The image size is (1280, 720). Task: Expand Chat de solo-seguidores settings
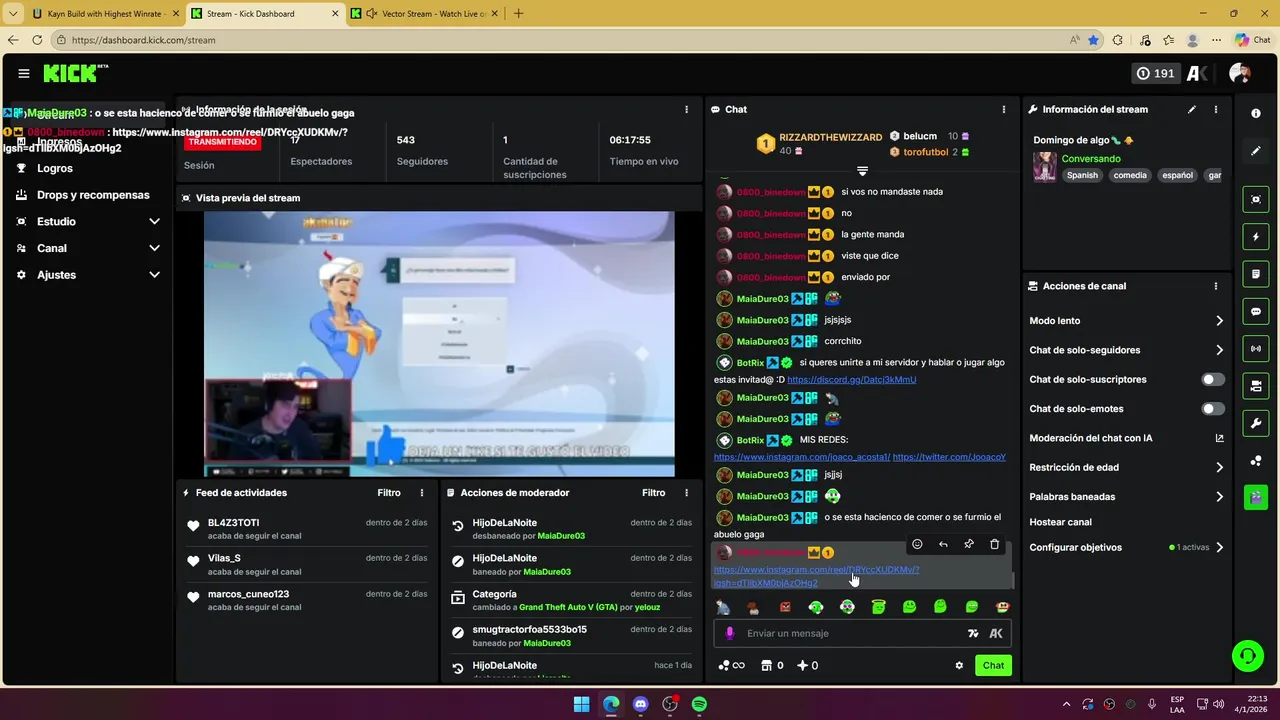point(1126,350)
